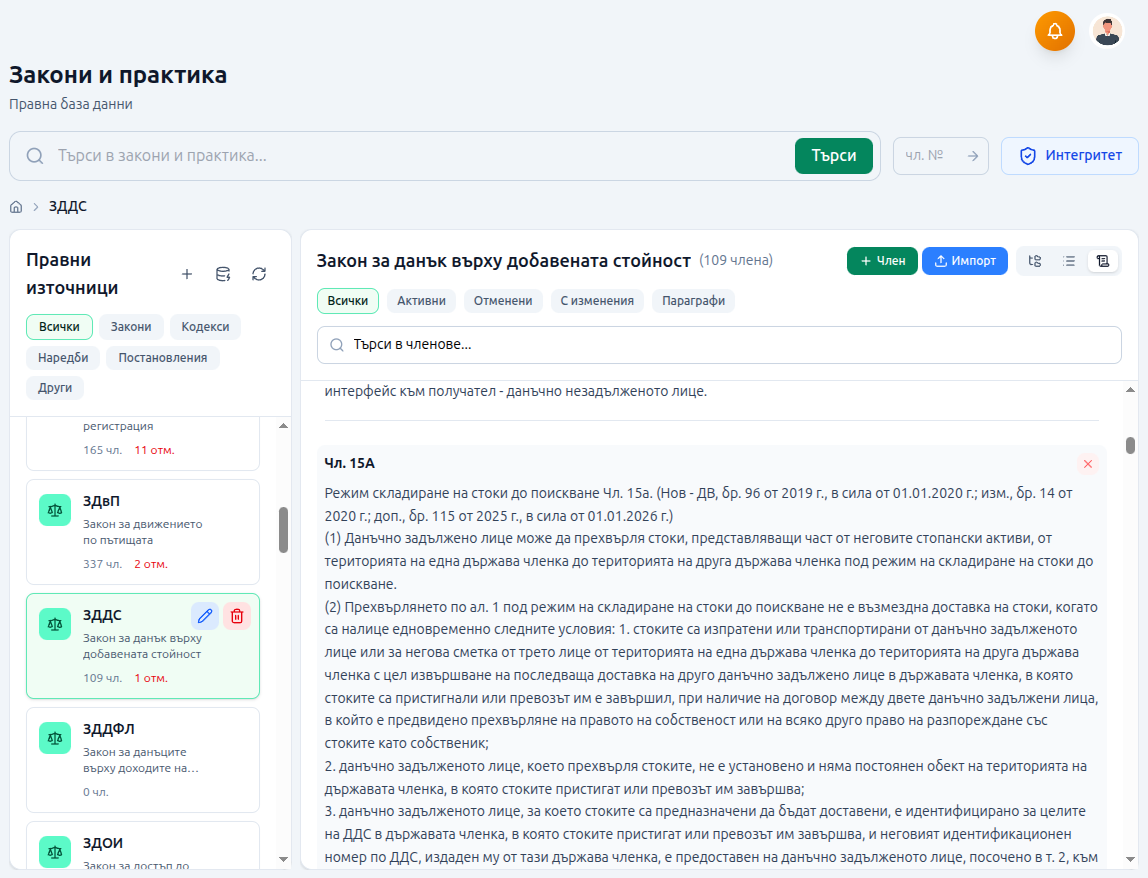Open the orange notifications bell

coord(1054,31)
